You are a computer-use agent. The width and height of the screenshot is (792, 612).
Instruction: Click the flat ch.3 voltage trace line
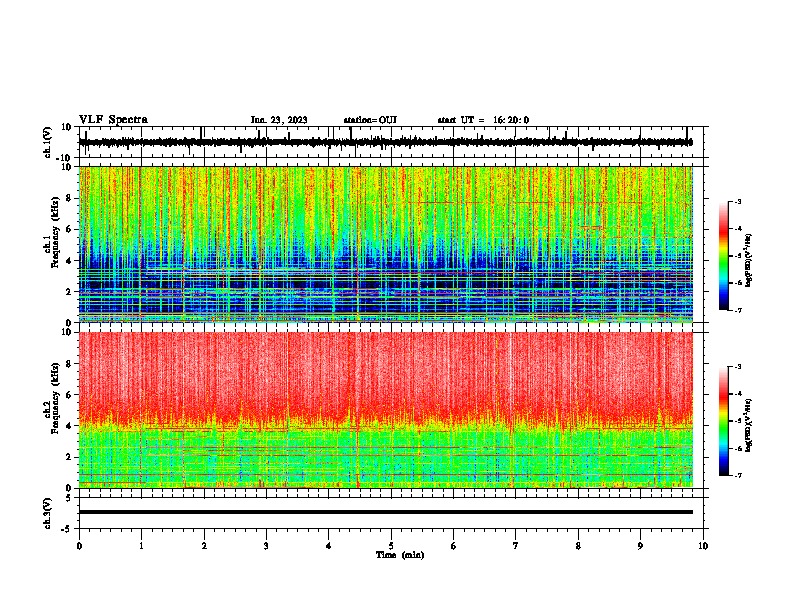[385, 512]
